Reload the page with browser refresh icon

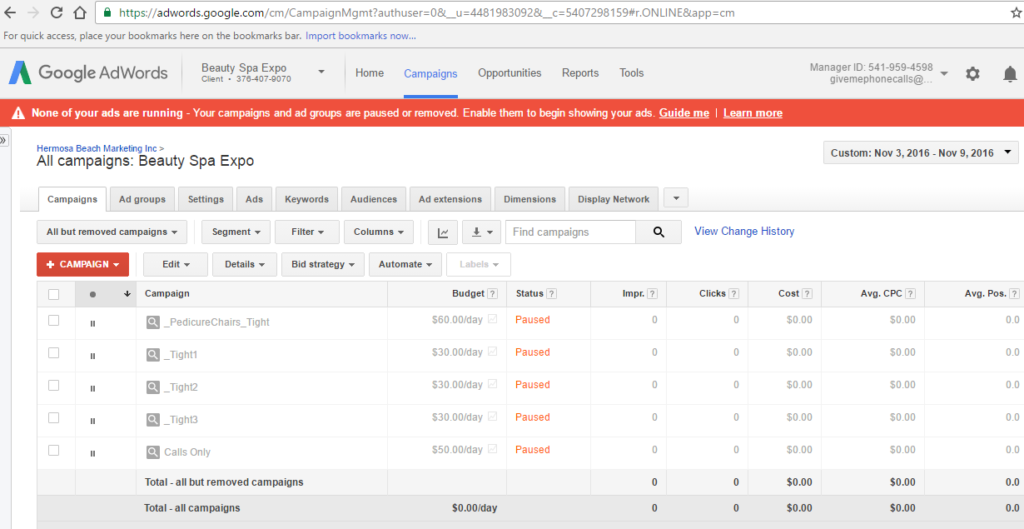click(x=54, y=12)
